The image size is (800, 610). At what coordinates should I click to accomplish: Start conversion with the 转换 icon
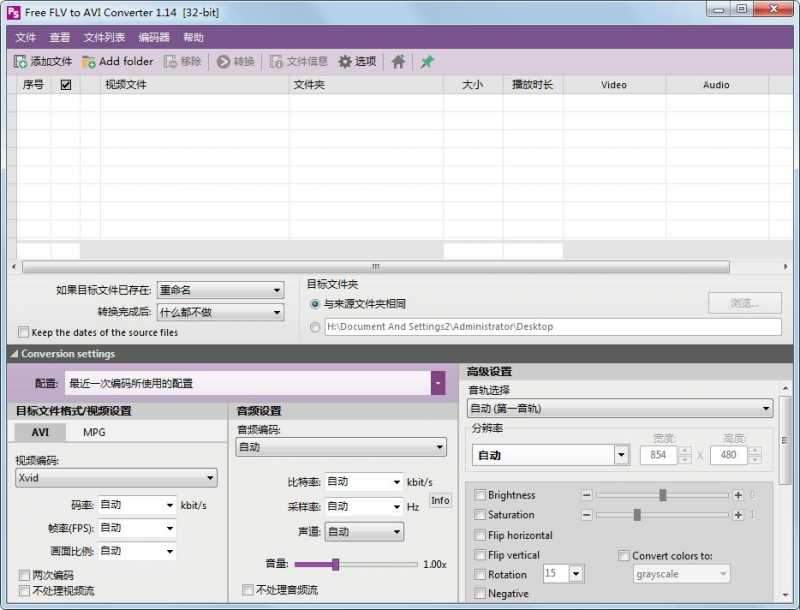click(x=224, y=61)
